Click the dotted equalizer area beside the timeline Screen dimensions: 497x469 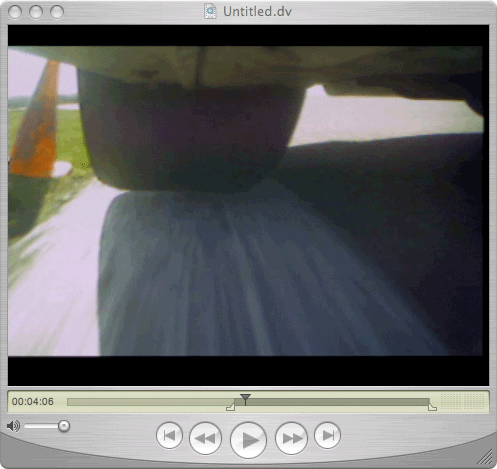pos(463,401)
